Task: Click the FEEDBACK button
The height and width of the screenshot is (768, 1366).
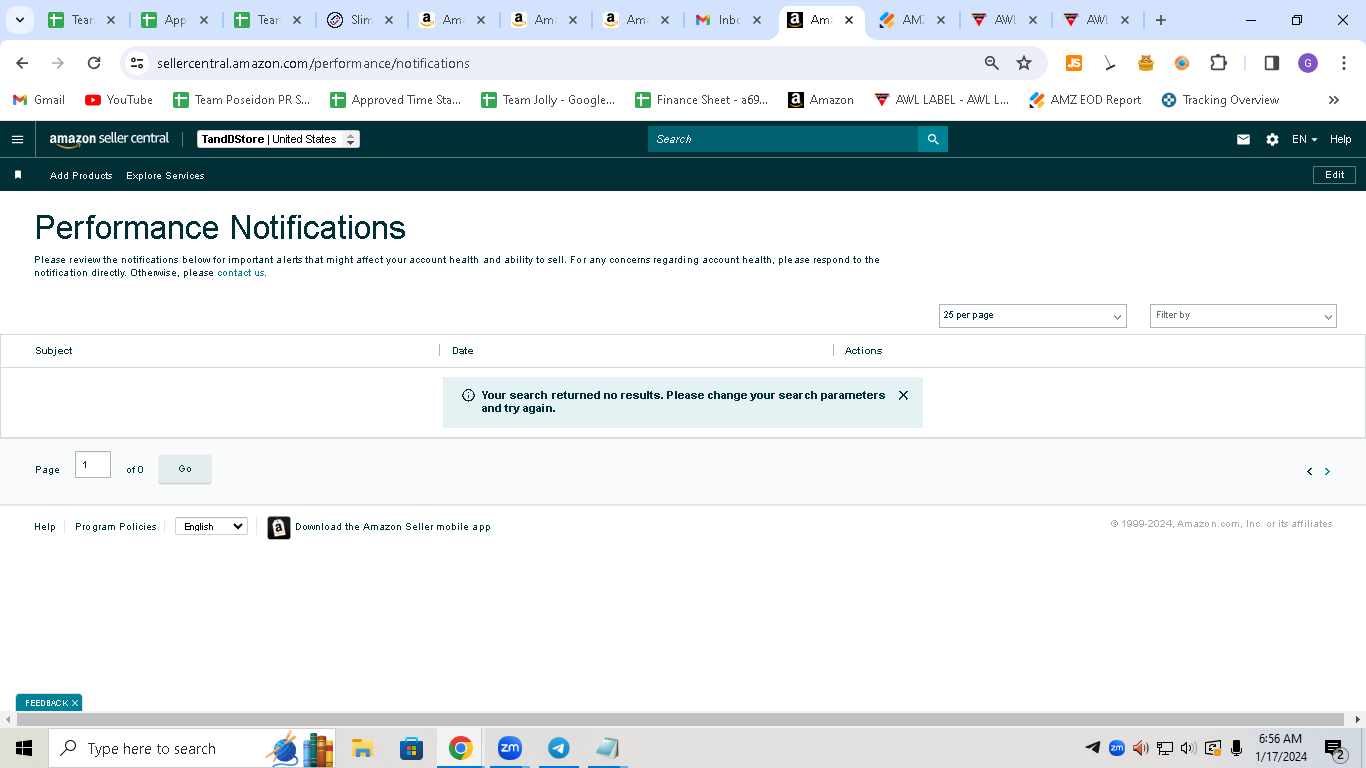Action: 46,703
